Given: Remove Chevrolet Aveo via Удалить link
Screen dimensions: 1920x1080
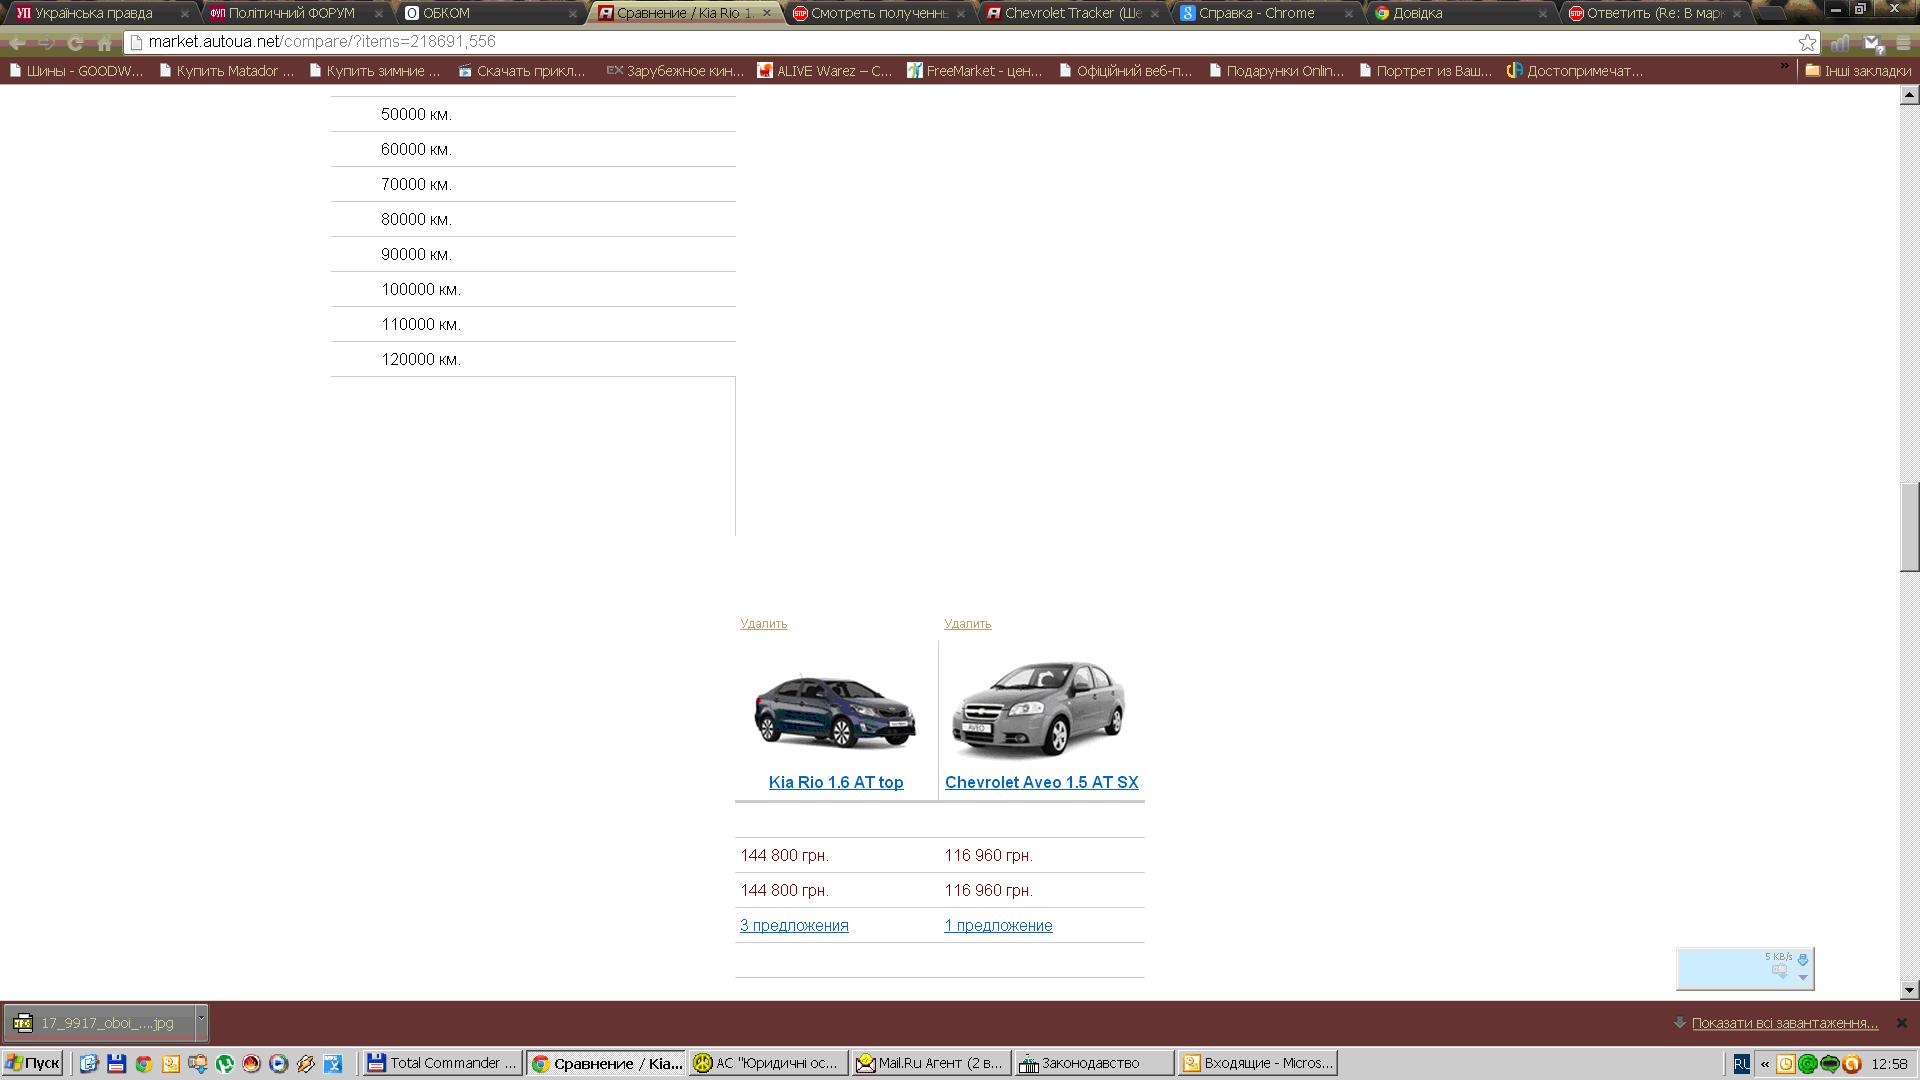Looking at the screenshot, I should tap(967, 623).
